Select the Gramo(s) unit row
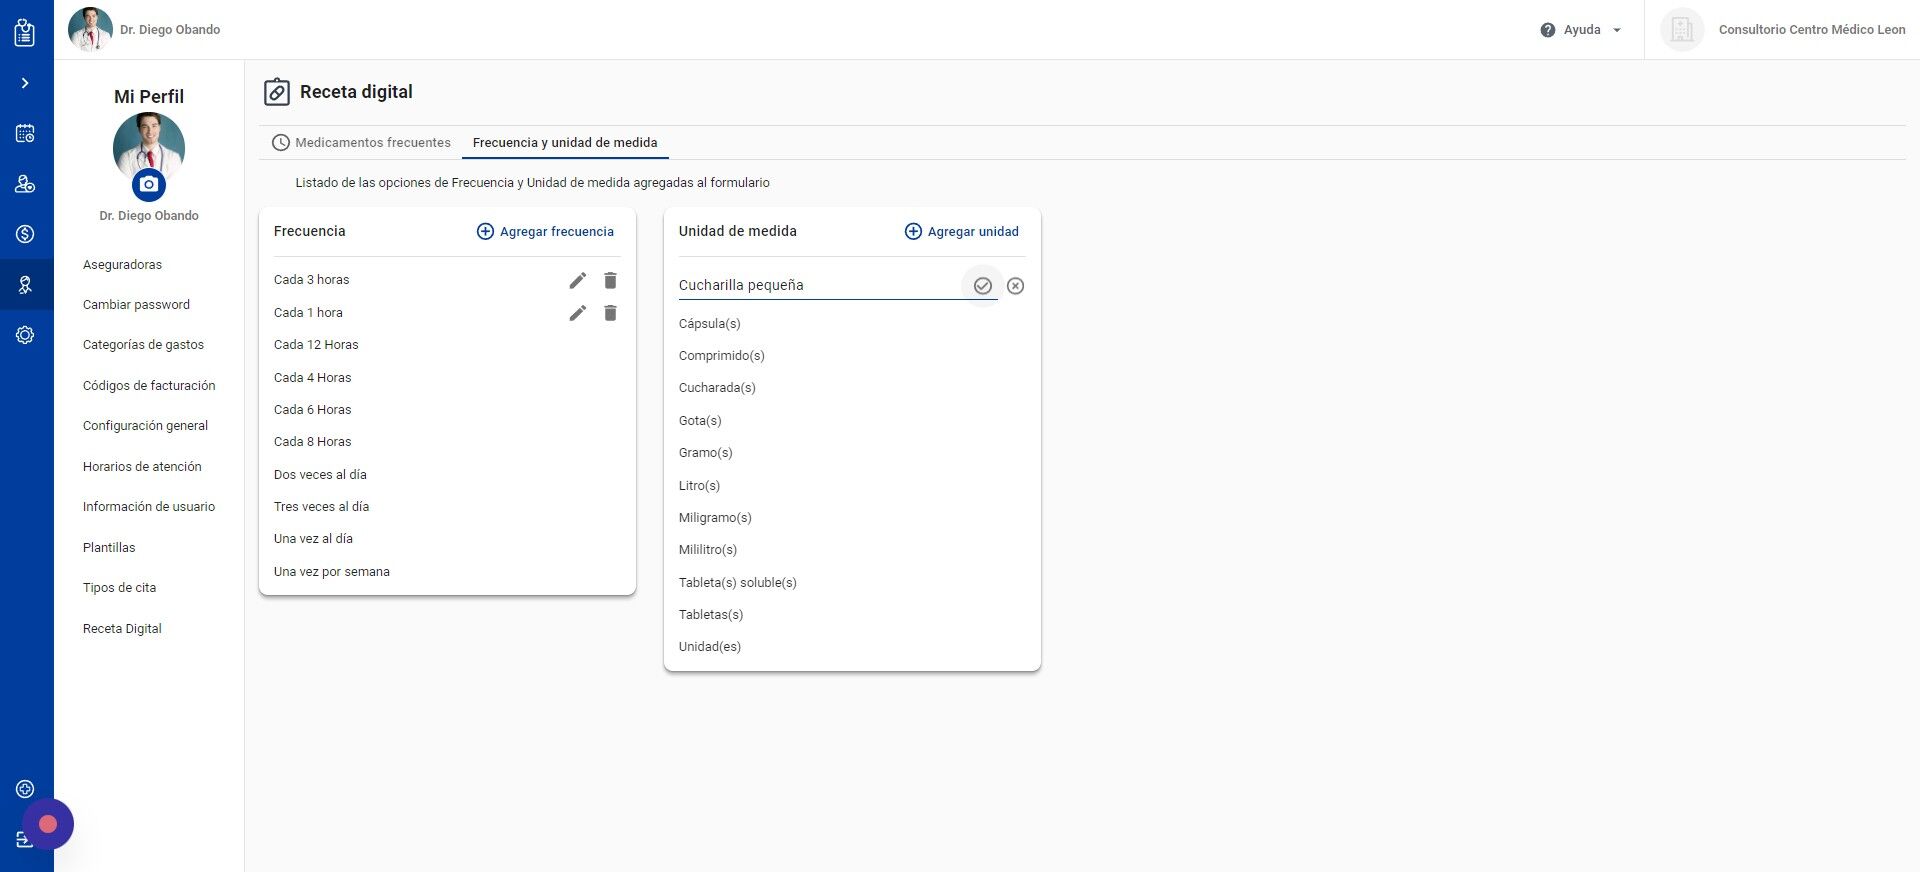 pos(852,453)
